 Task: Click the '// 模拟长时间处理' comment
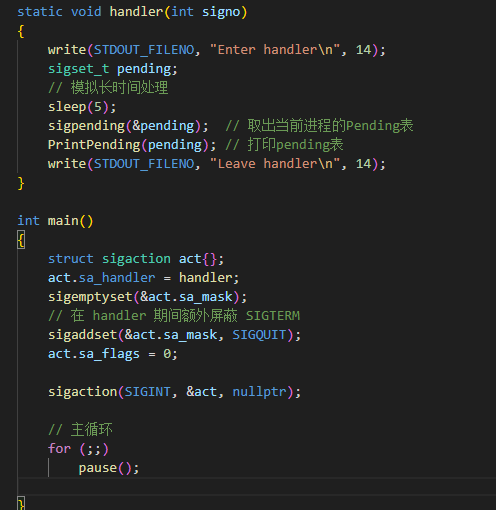coord(108,88)
